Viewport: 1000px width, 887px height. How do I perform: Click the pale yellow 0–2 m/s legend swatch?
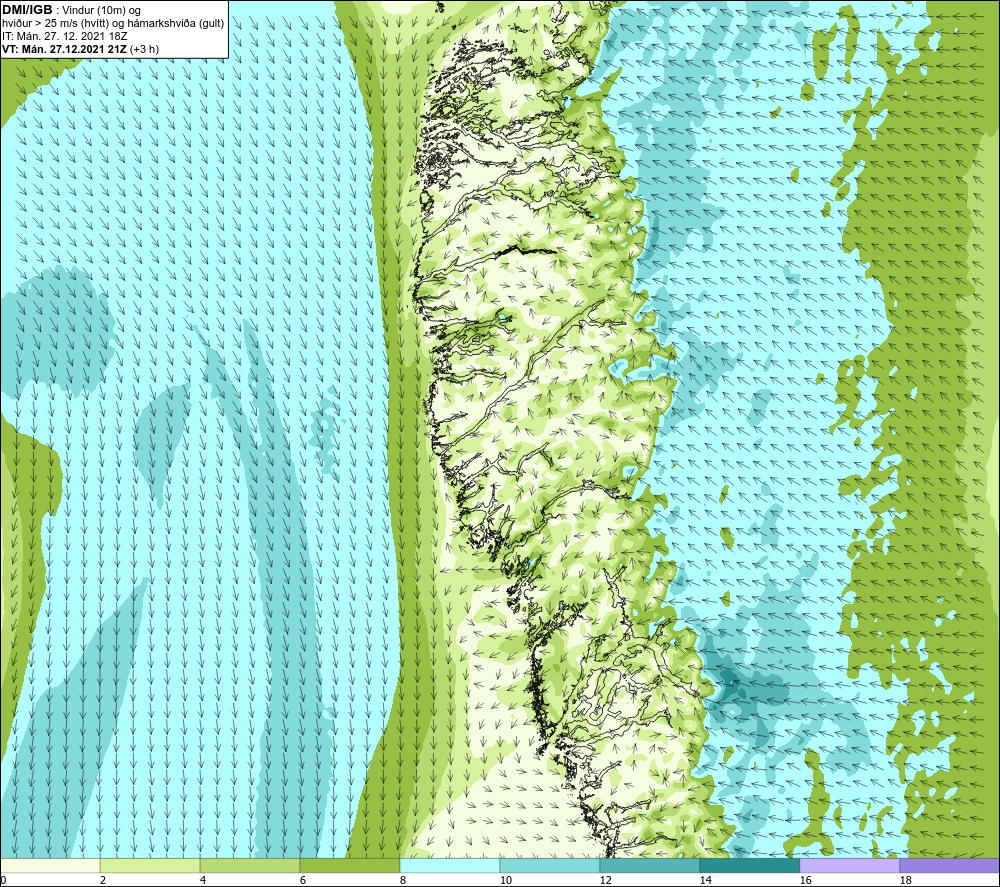coord(50,866)
